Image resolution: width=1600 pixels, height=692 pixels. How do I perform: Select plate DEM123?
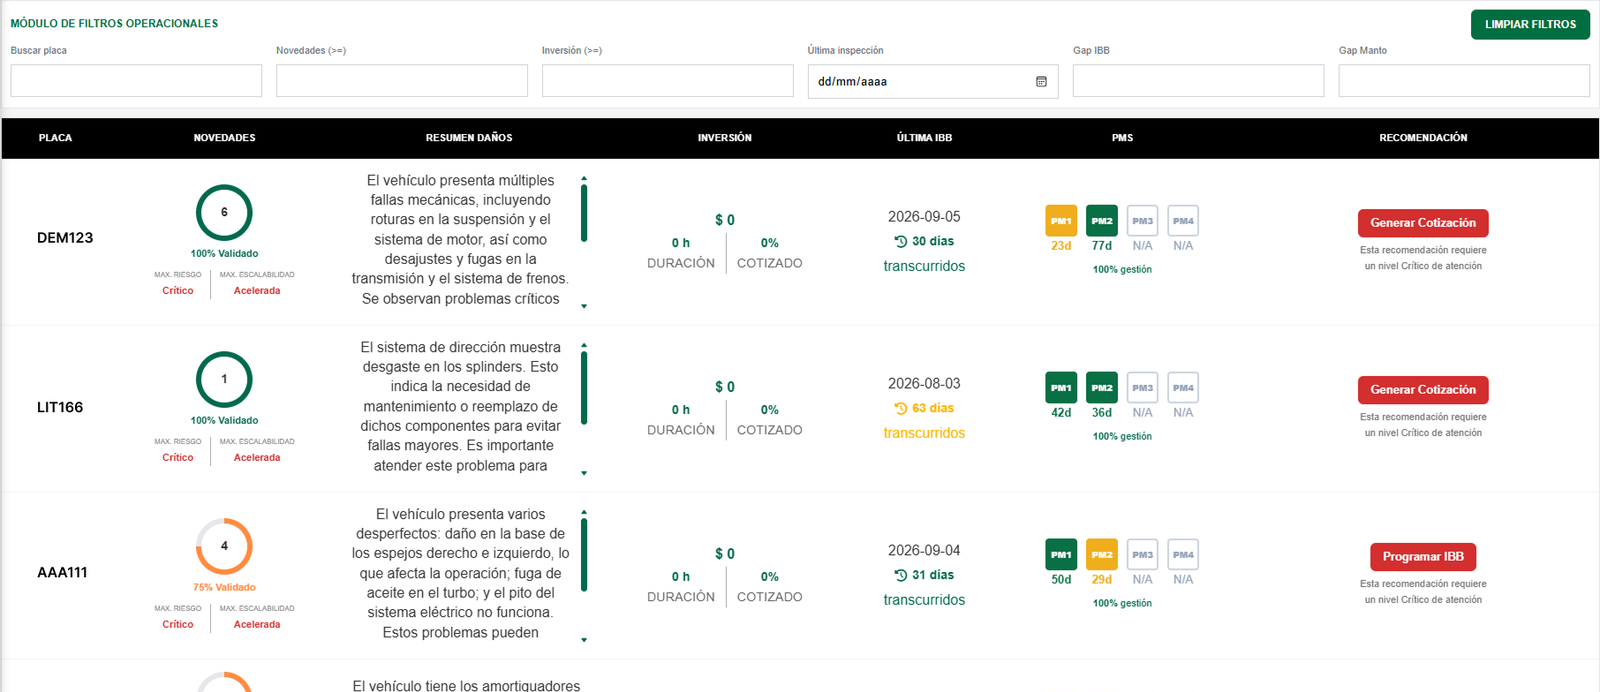(x=65, y=238)
